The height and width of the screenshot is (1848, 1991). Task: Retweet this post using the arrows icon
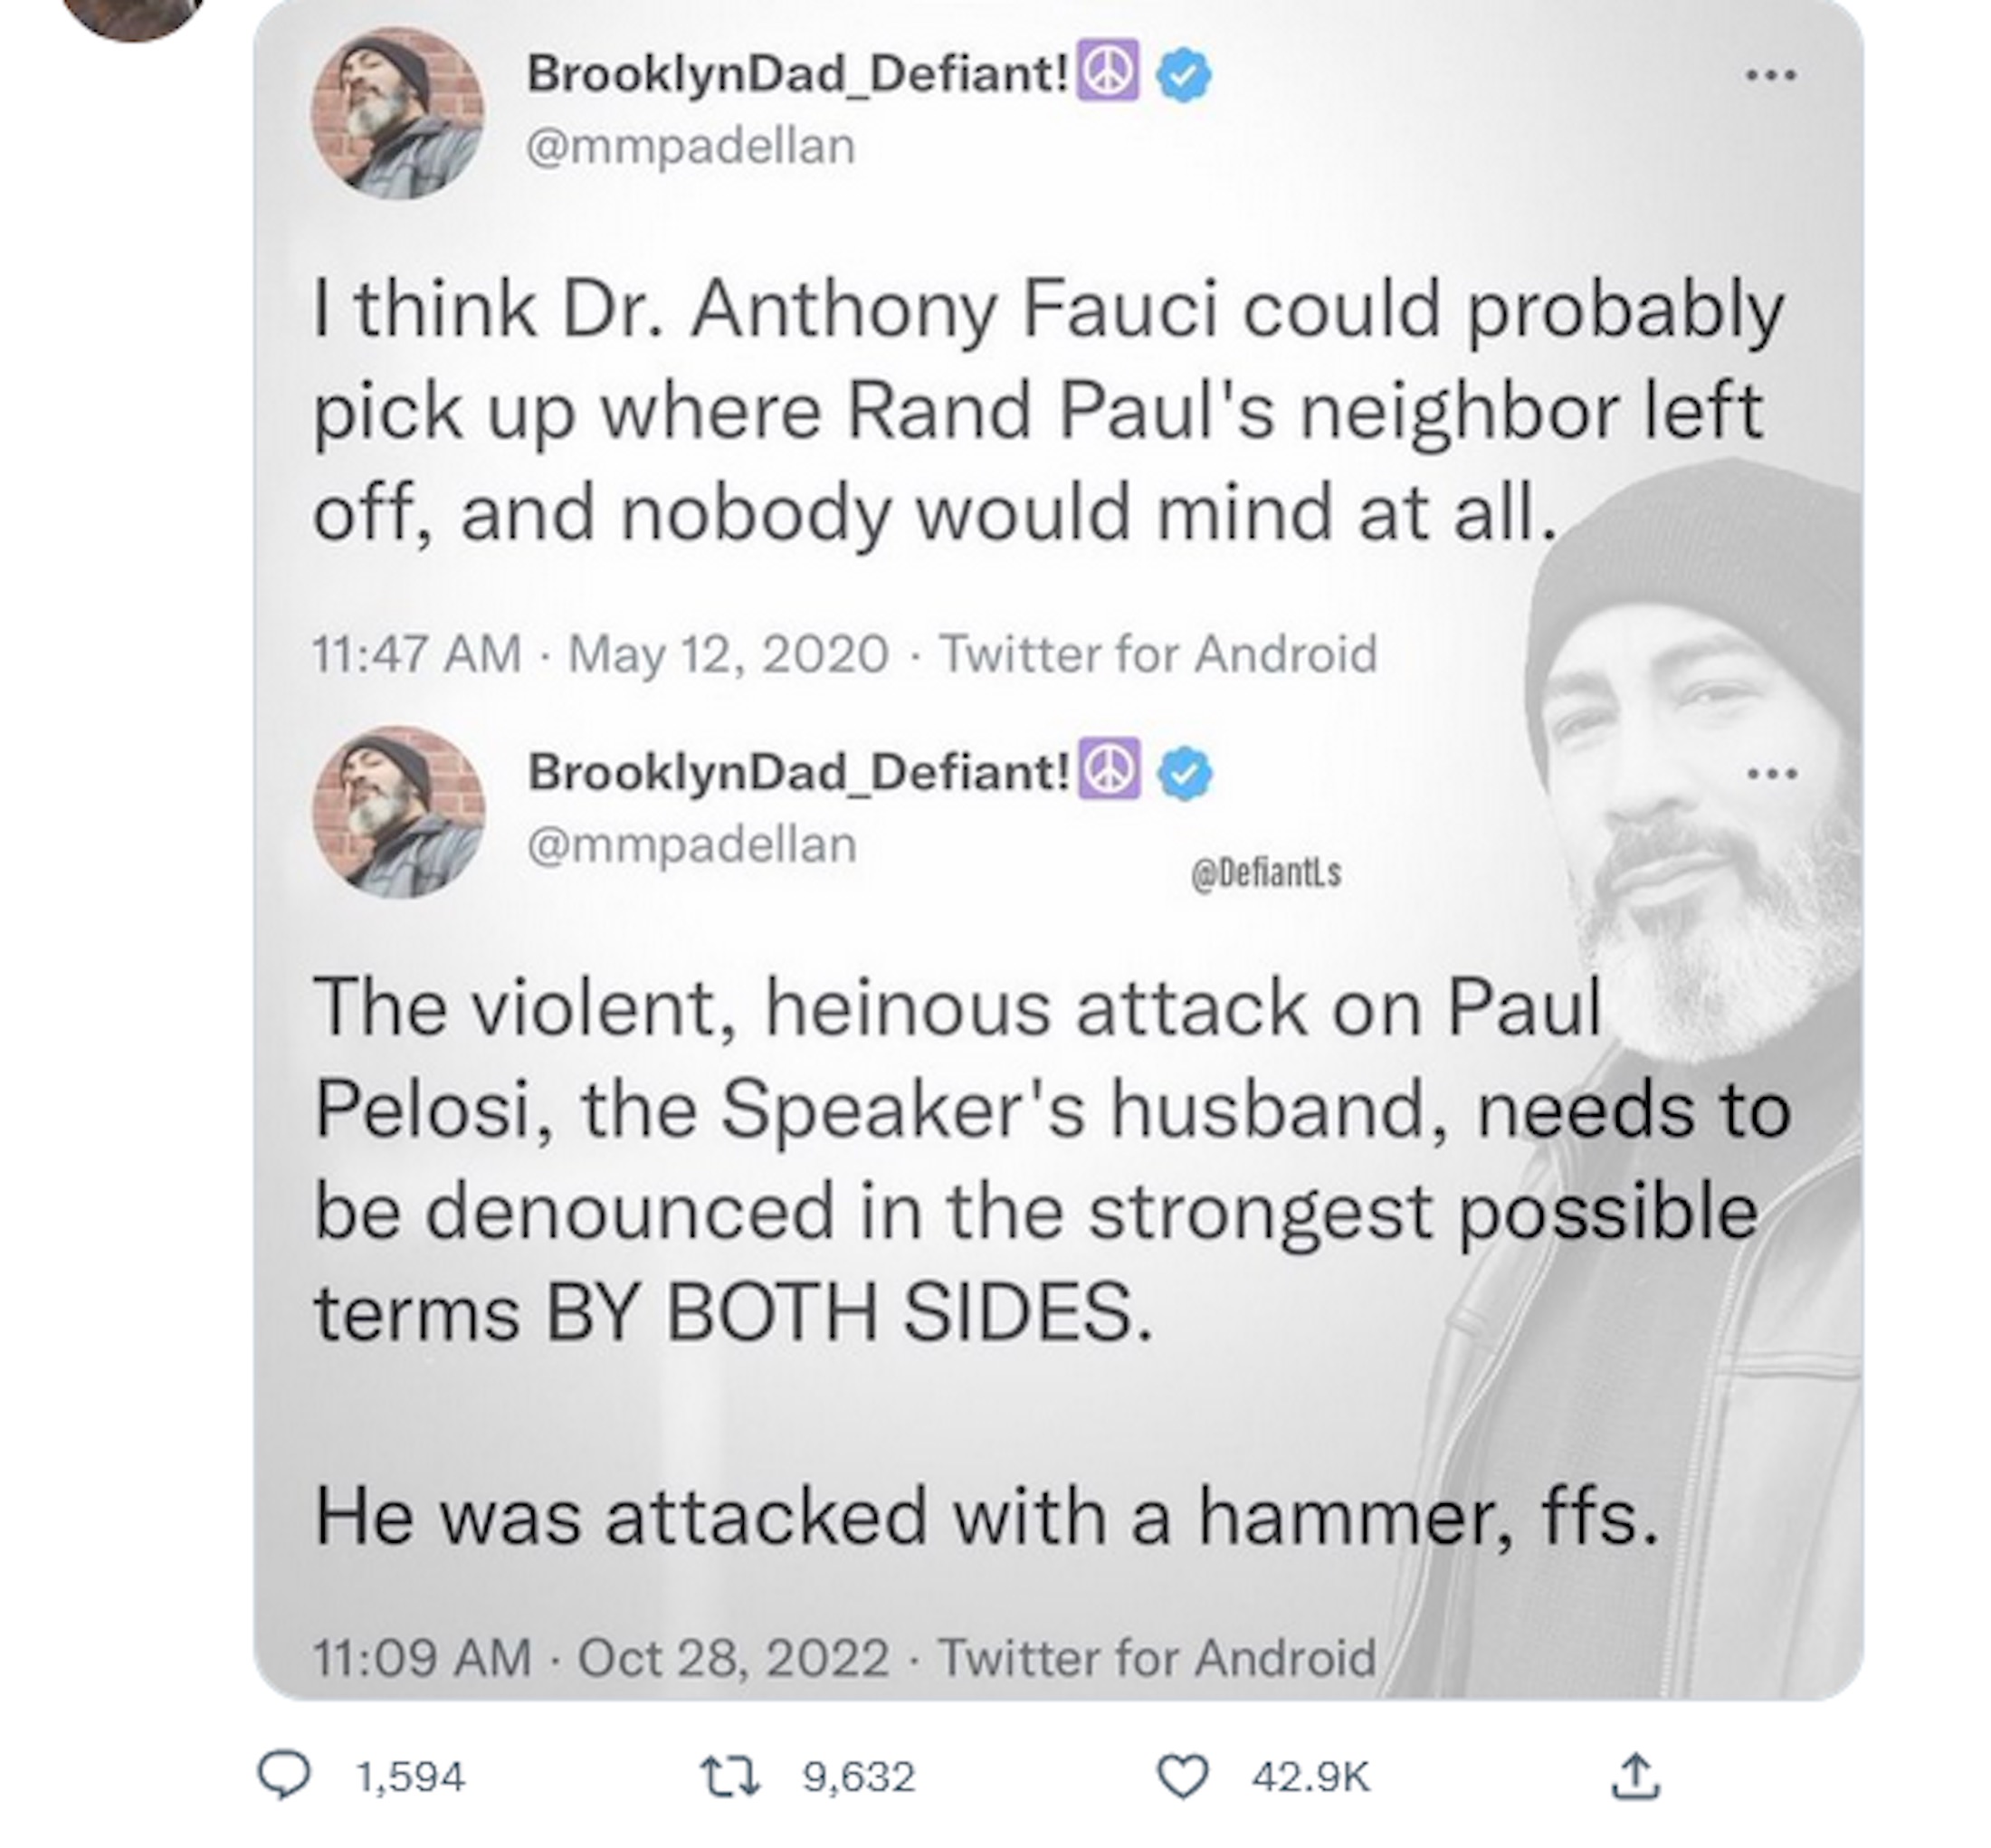click(x=729, y=1776)
